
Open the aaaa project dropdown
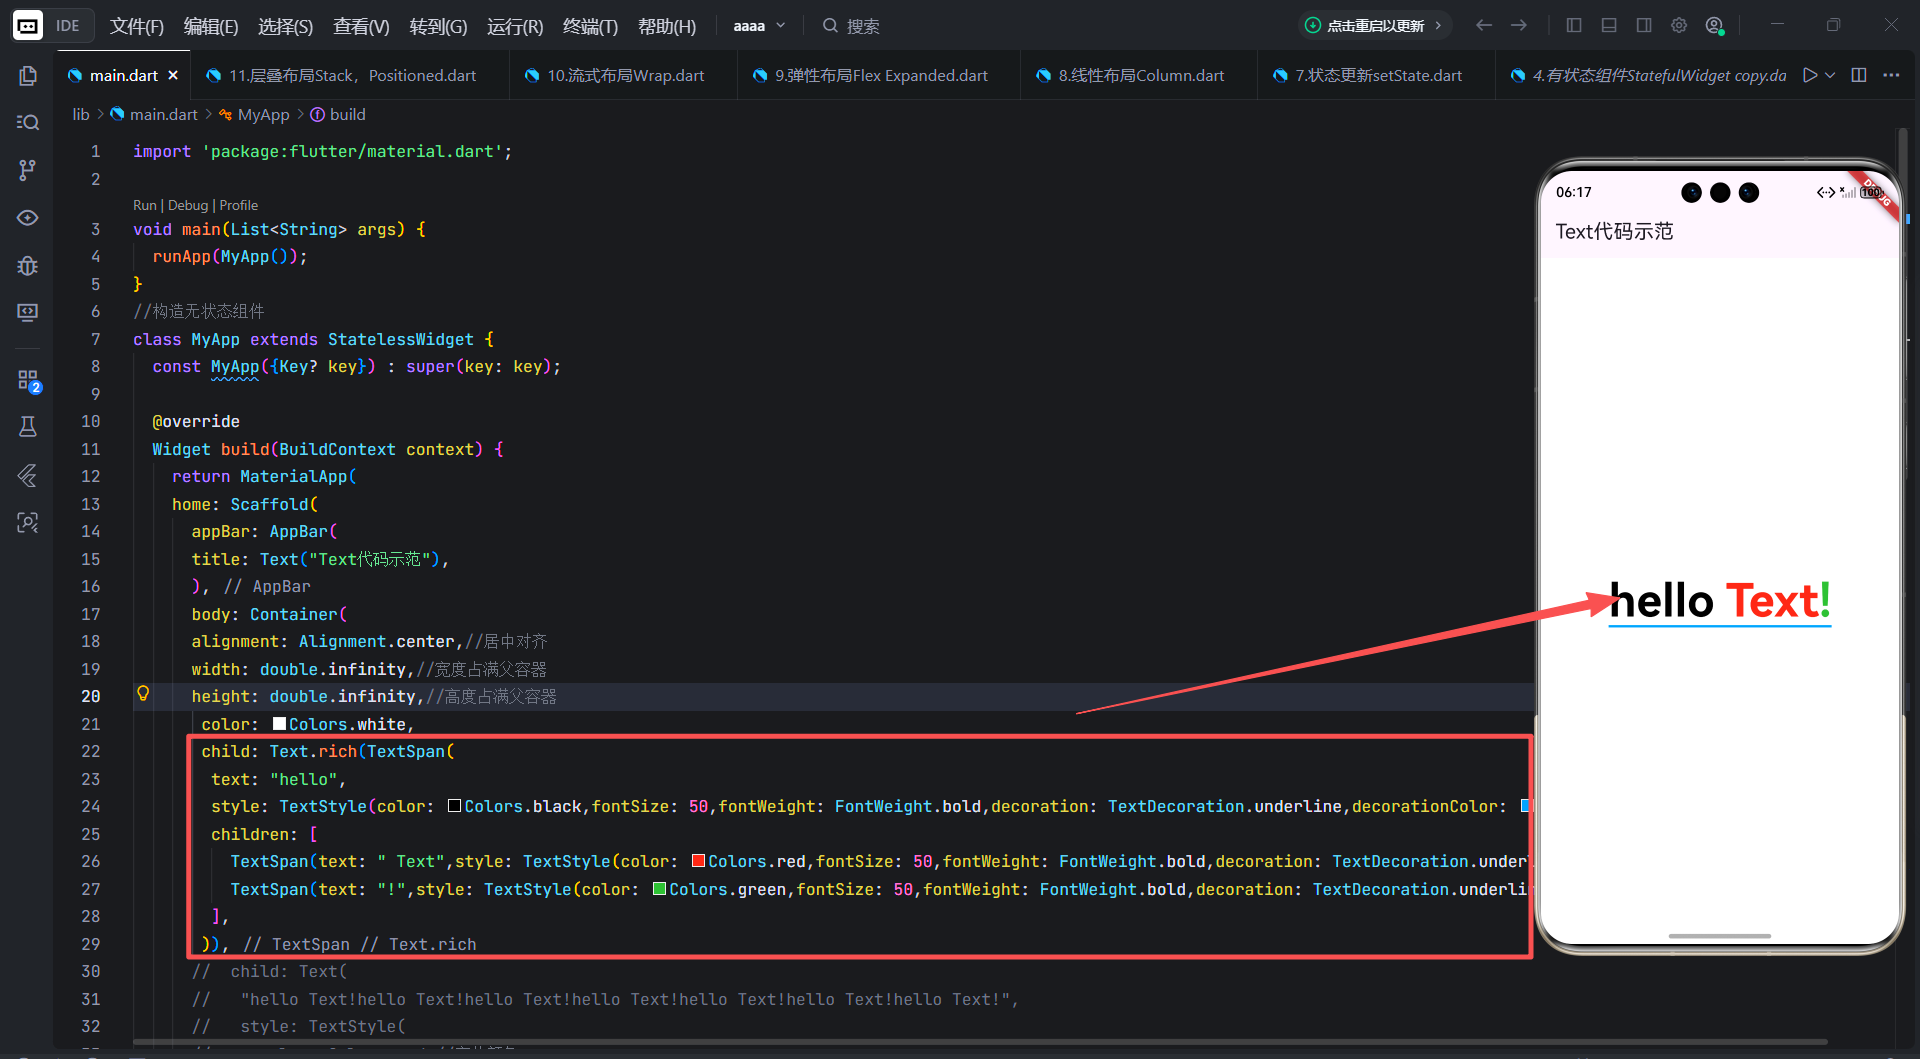pos(759,26)
